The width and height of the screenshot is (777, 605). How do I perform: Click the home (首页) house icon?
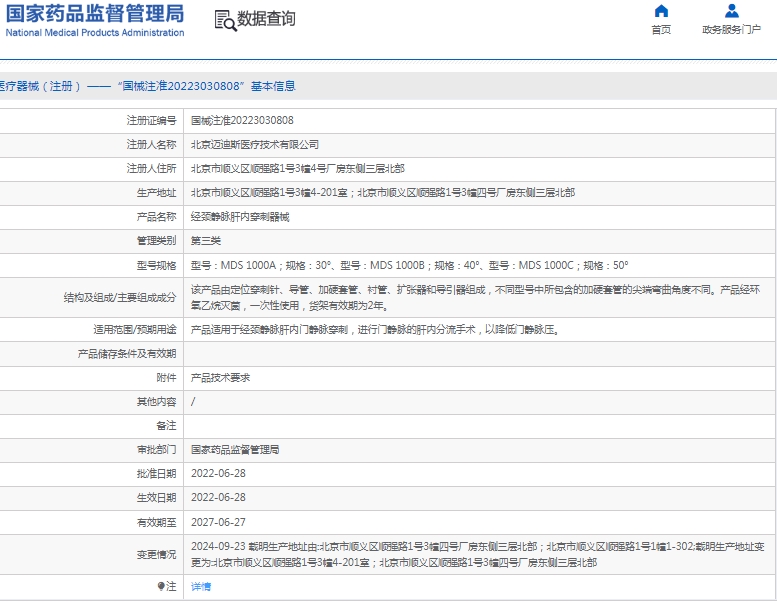[661, 11]
